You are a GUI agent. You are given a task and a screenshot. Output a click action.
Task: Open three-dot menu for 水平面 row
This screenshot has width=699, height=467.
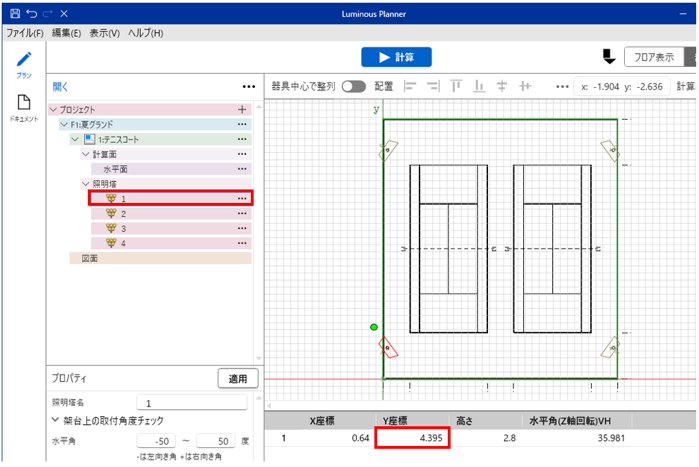click(x=241, y=169)
